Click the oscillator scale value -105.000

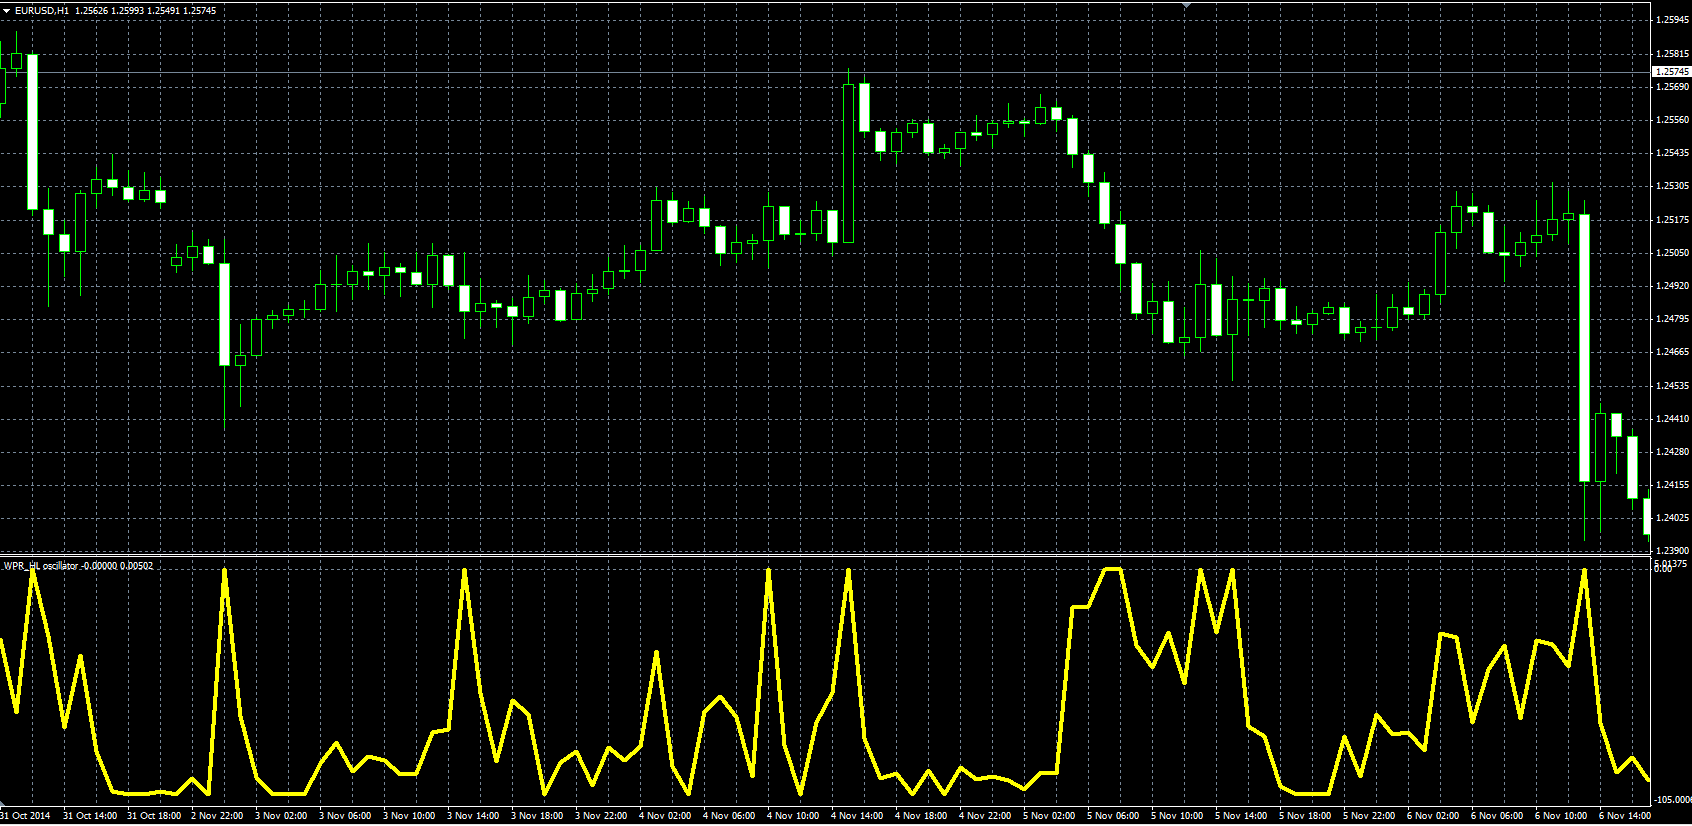[x=1672, y=800]
